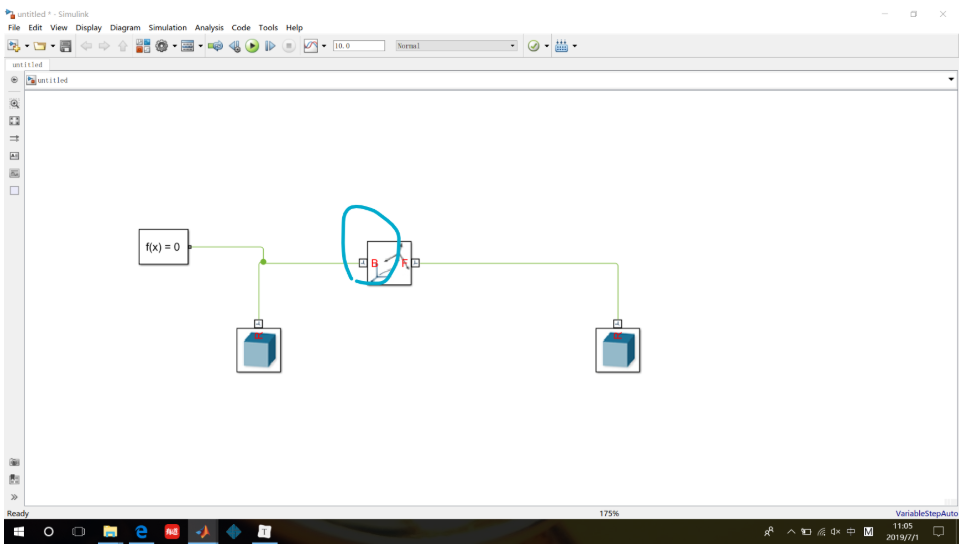Expand the dropdown next to the gear icon

pyautogui.click(x=174, y=46)
